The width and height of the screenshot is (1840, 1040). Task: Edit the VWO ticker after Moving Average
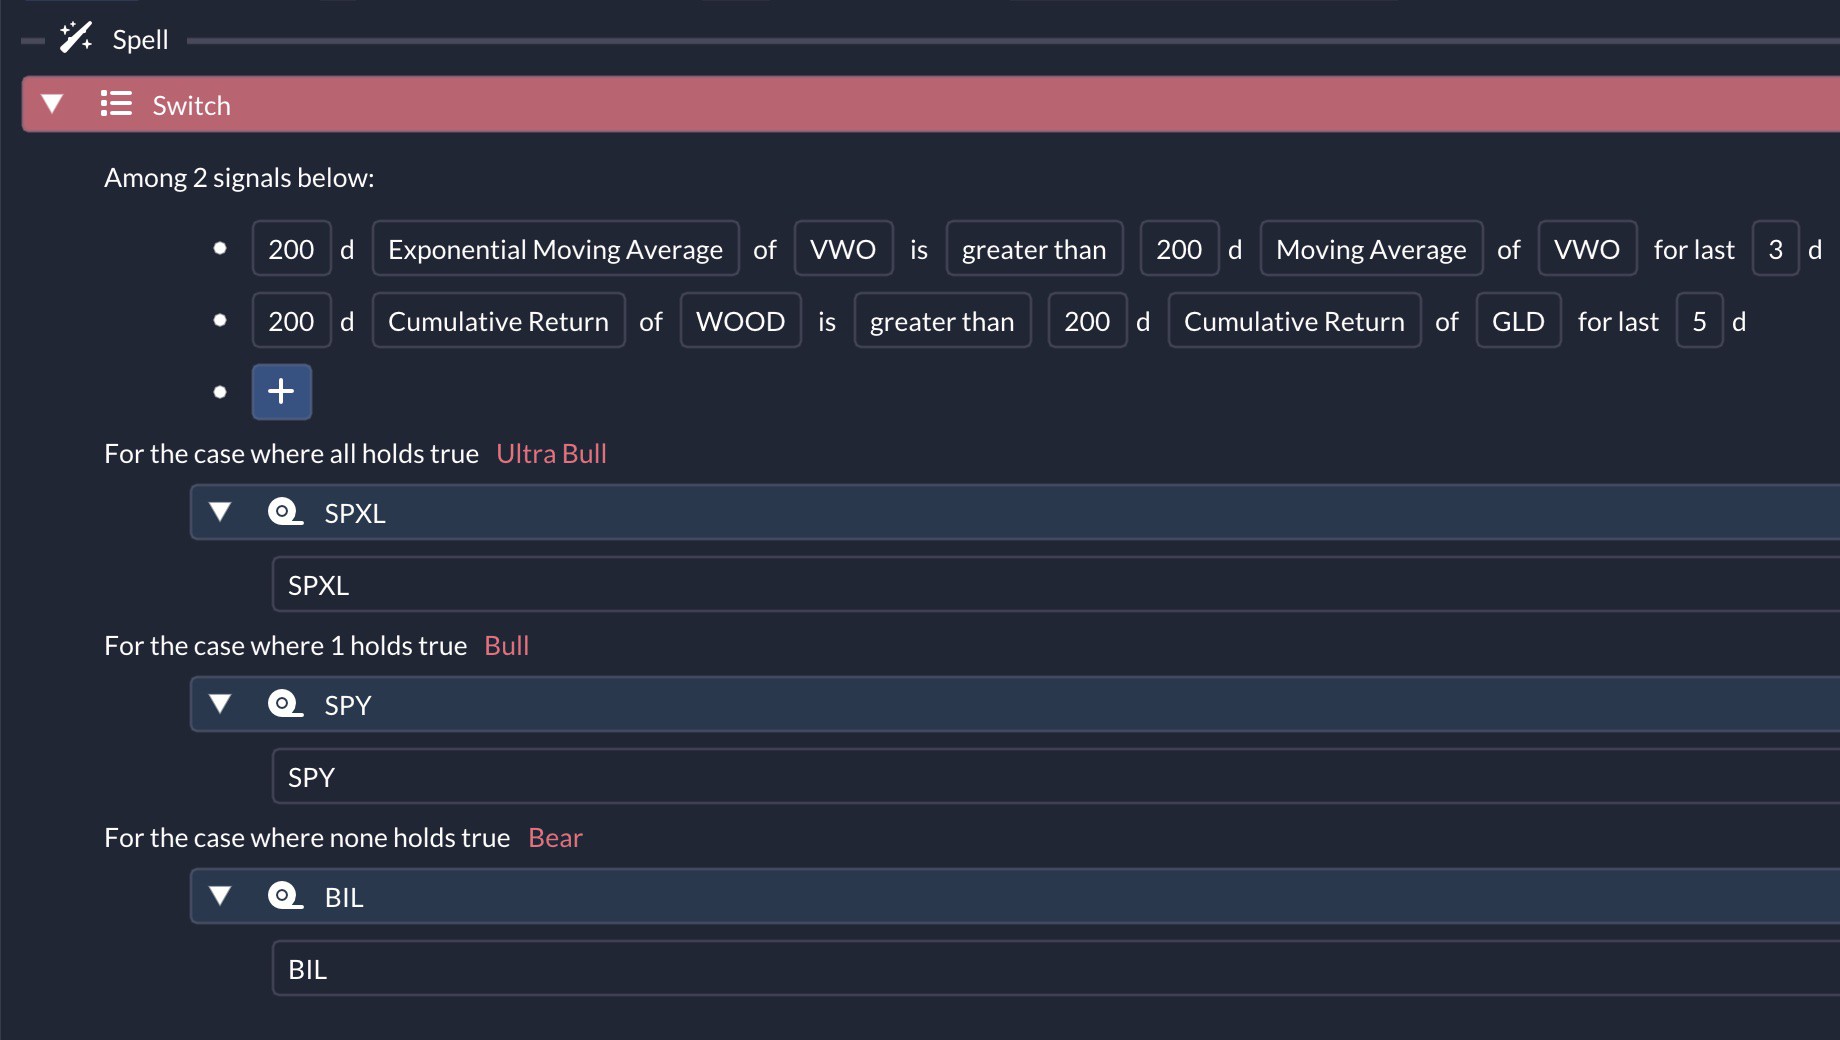[x=1587, y=248]
